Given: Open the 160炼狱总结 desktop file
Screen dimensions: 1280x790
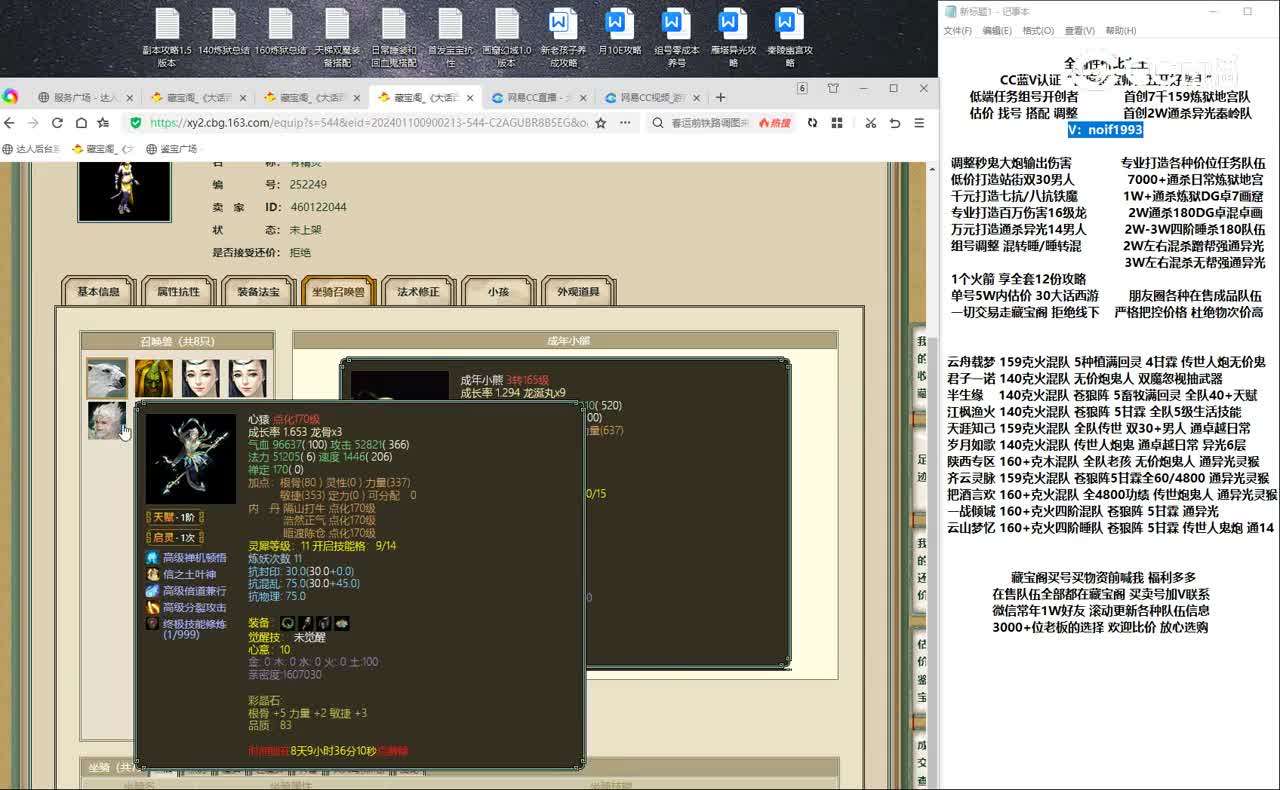Looking at the screenshot, I should pyautogui.click(x=281, y=33).
